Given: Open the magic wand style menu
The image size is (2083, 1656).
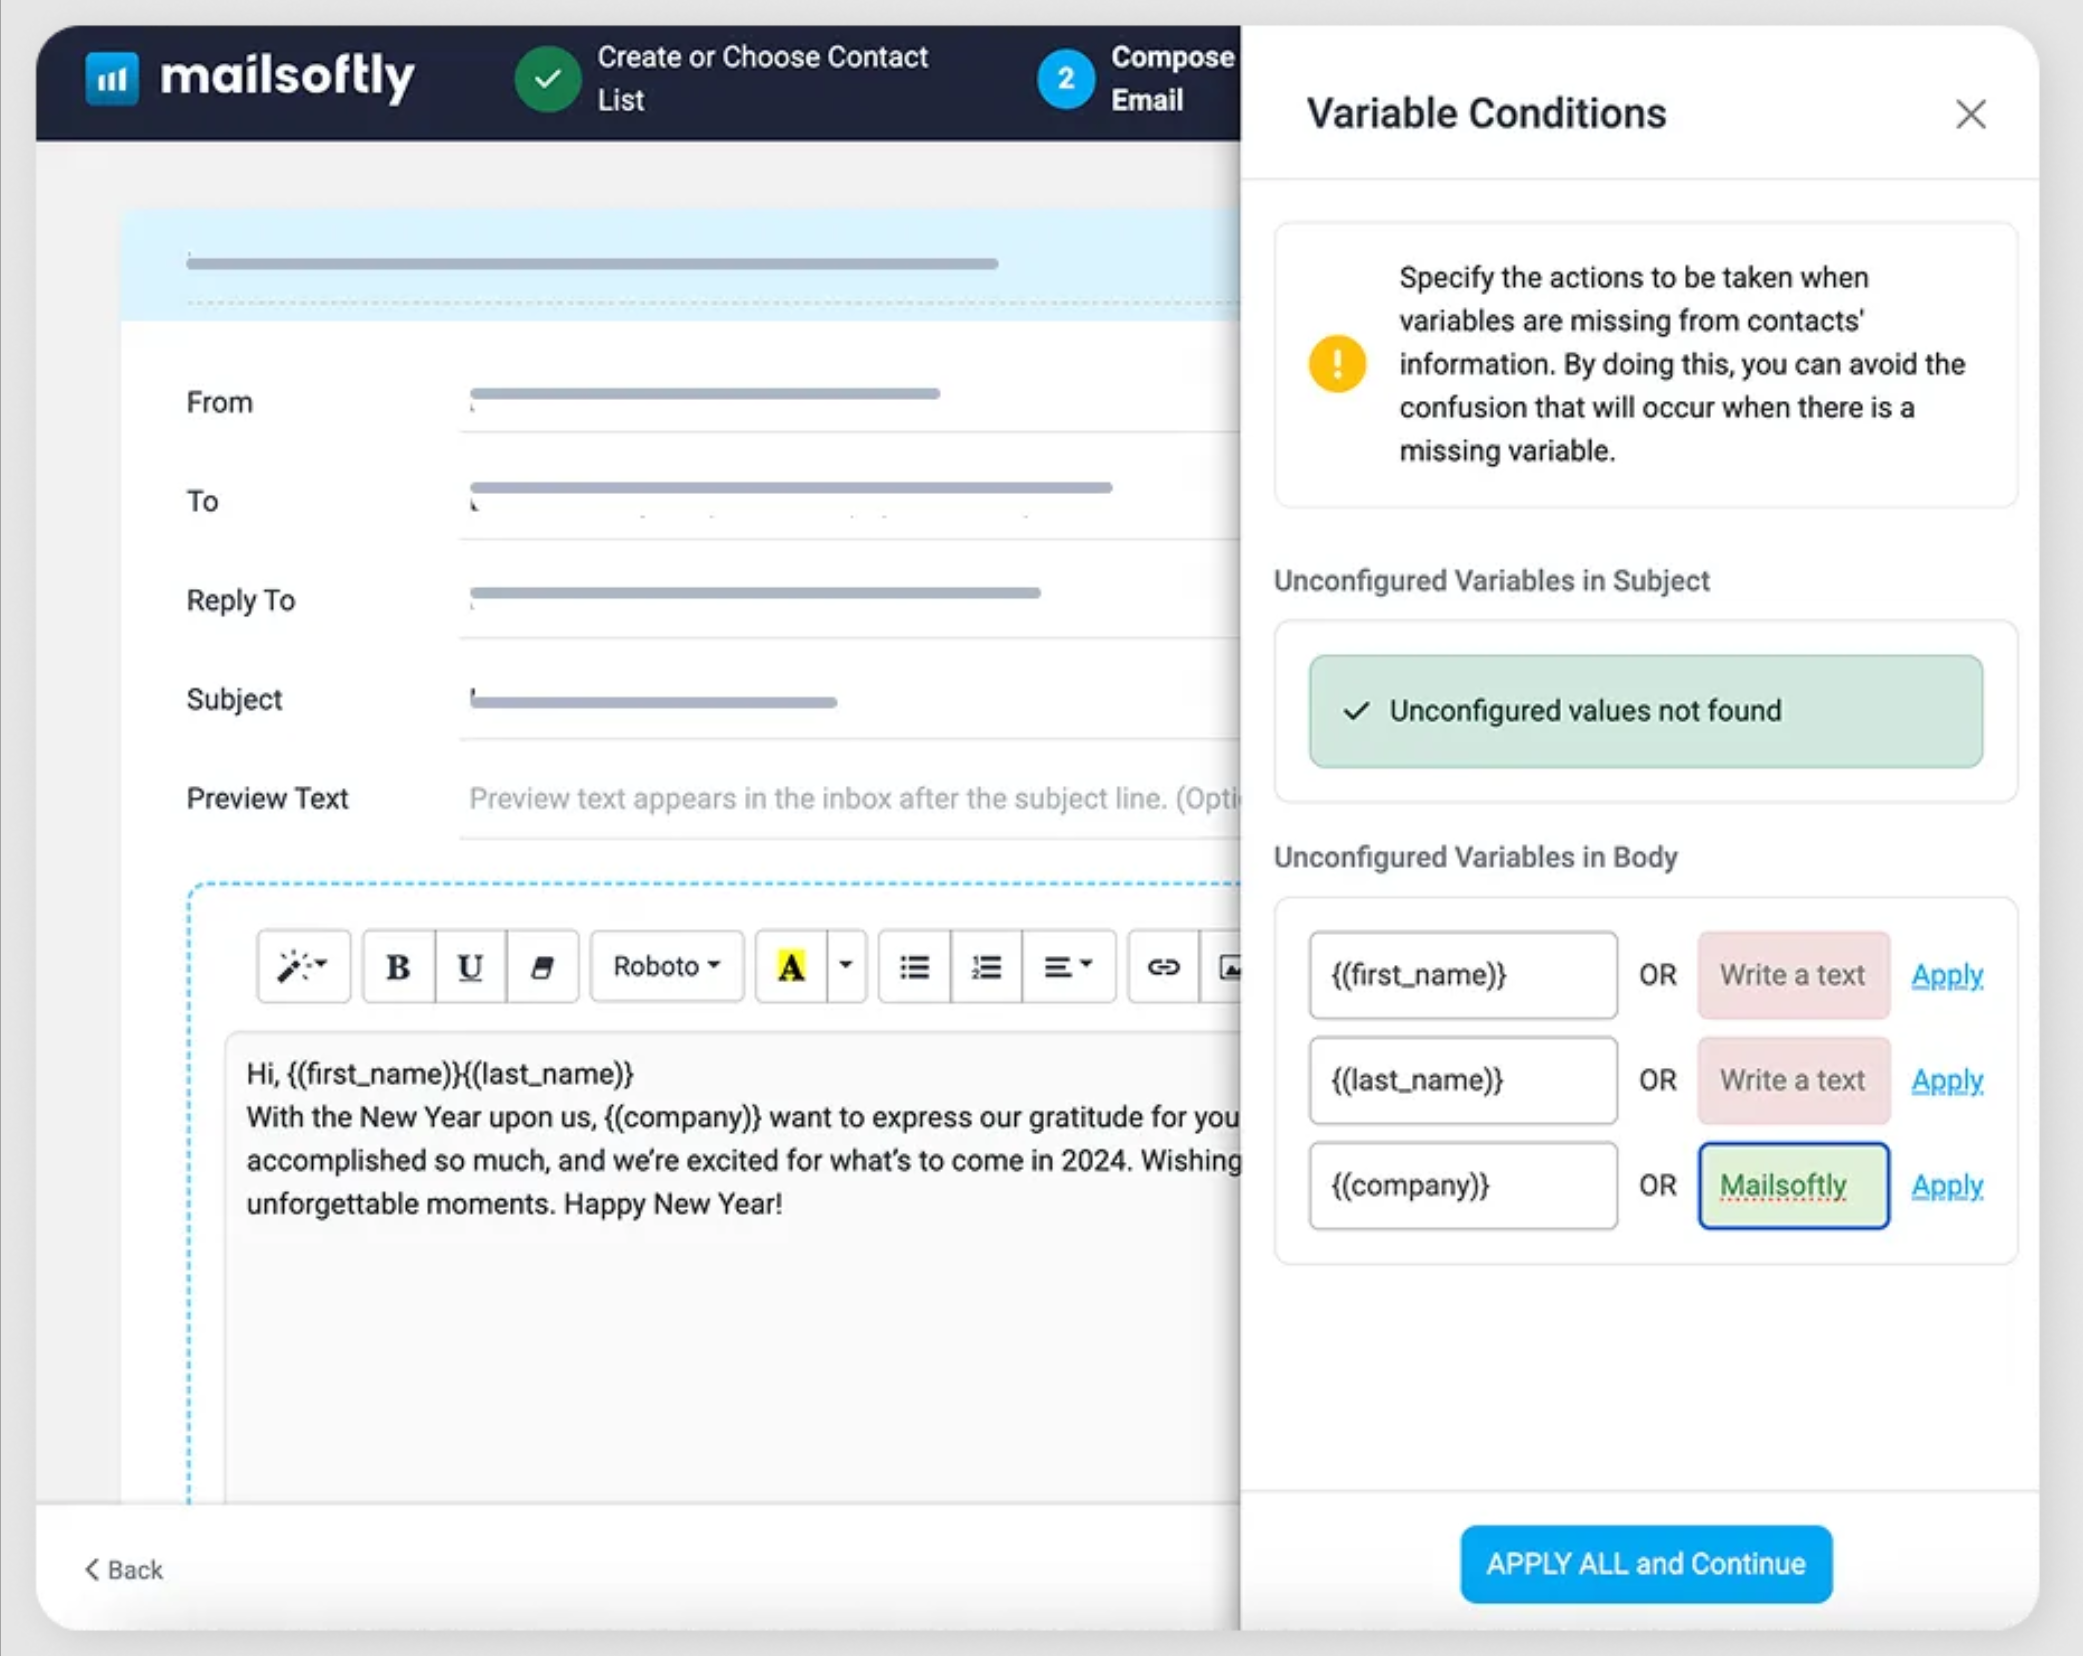Looking at the screenshot, I should [302, 967].
